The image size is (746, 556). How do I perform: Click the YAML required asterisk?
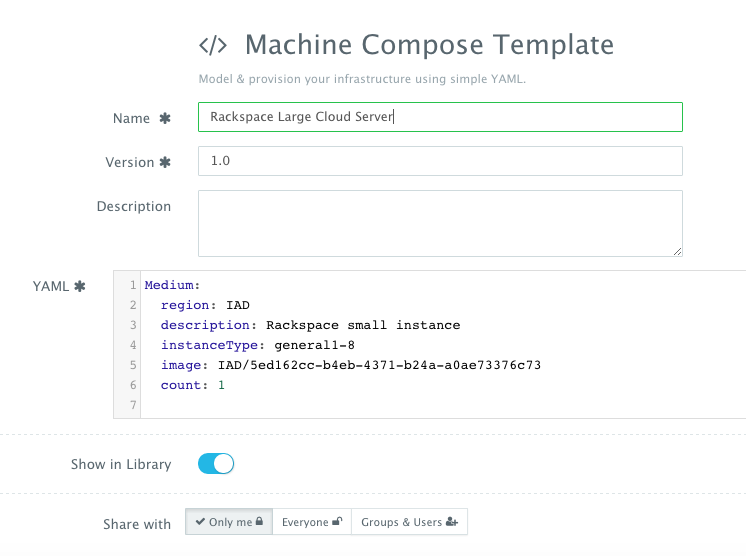(79, 286)
